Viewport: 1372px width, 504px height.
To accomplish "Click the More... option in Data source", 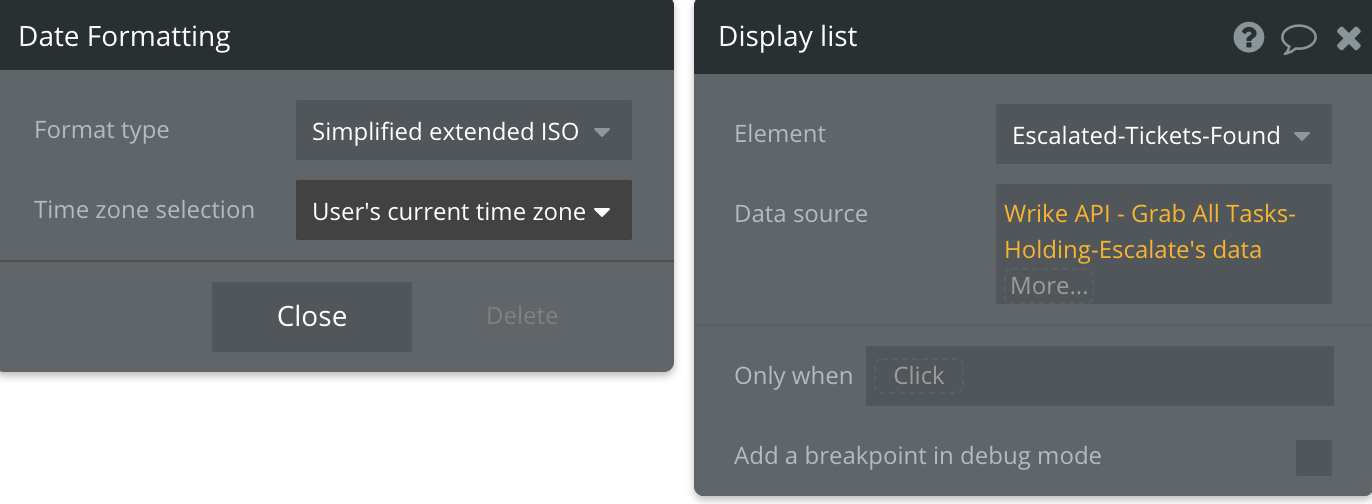I will [x=1048, y=286].
